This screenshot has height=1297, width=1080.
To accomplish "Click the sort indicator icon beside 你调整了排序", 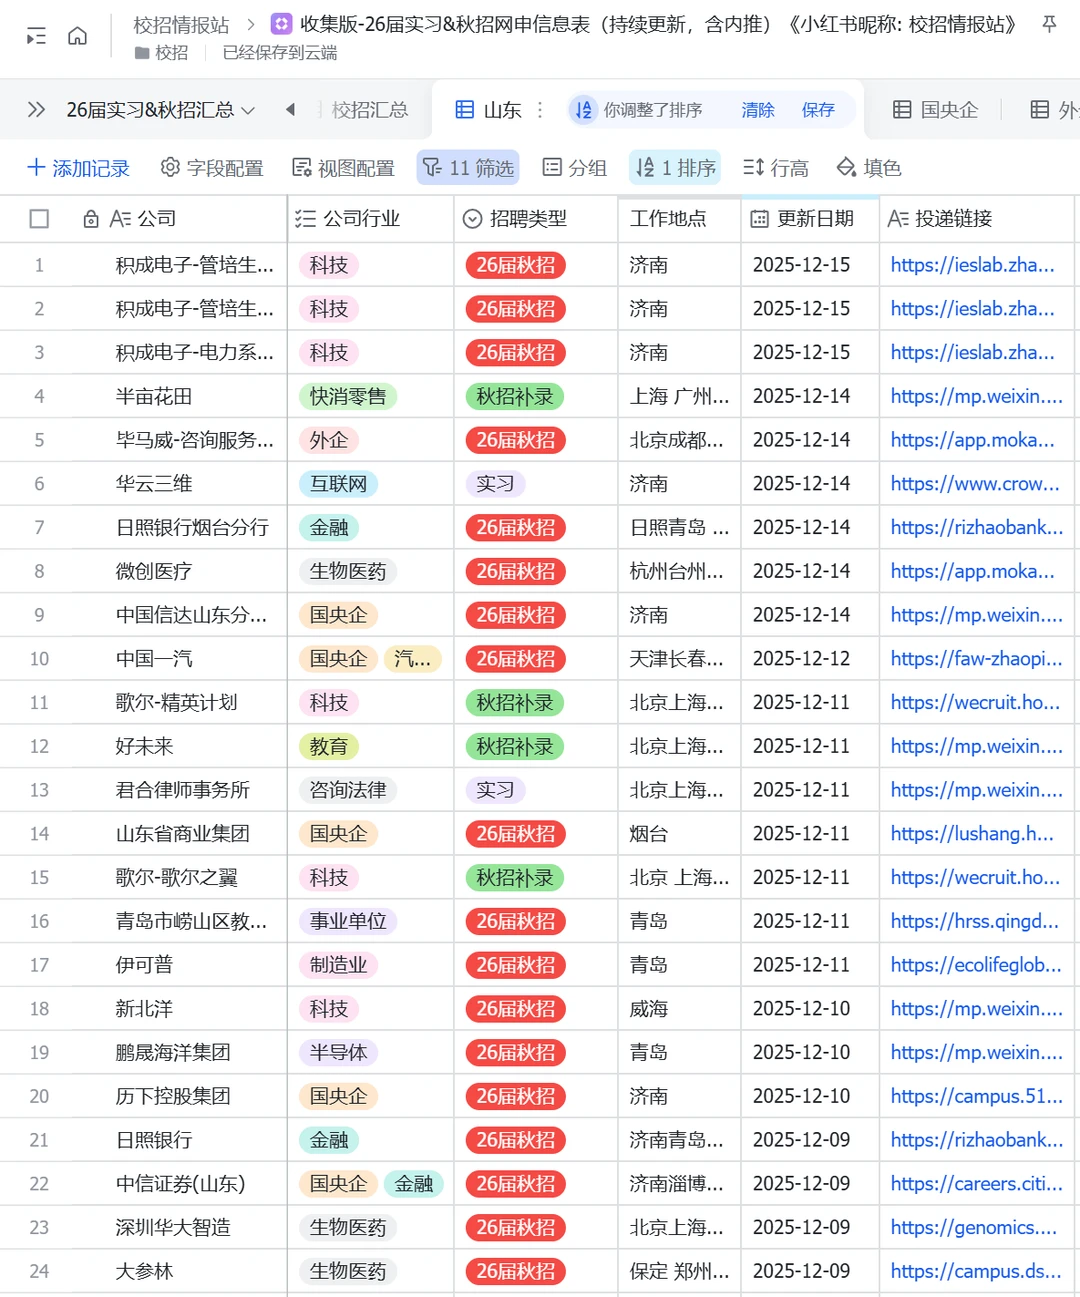I will [583, 110].
